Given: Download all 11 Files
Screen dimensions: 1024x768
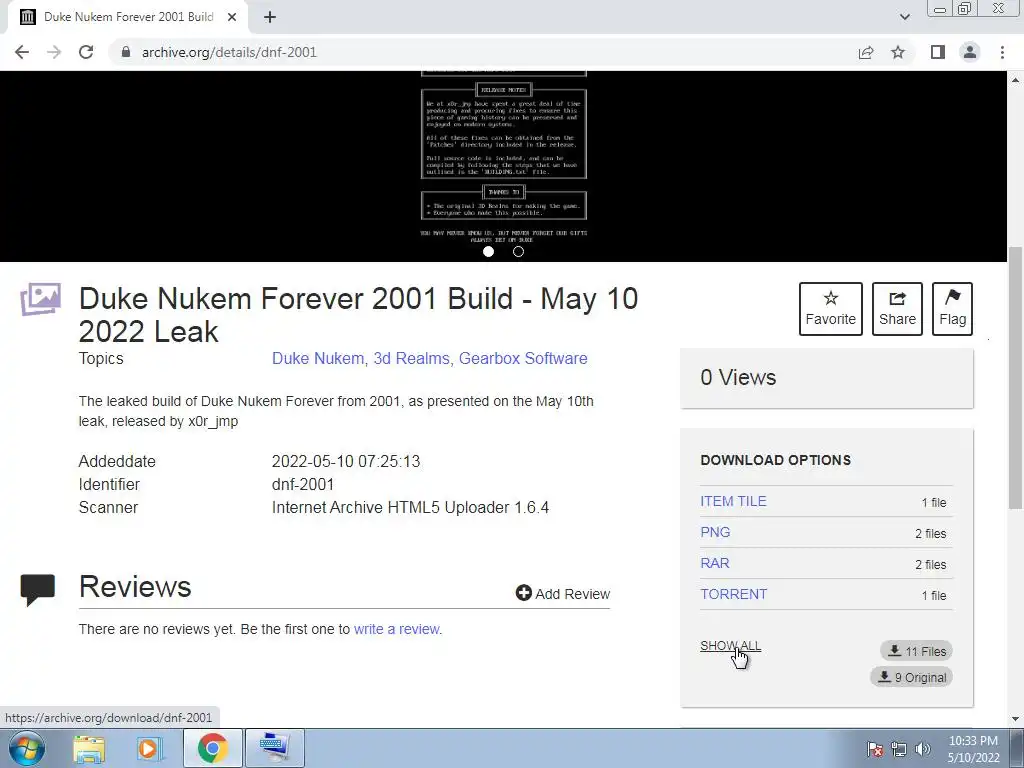Looking at the screenshot, I should tap(916, 651).
